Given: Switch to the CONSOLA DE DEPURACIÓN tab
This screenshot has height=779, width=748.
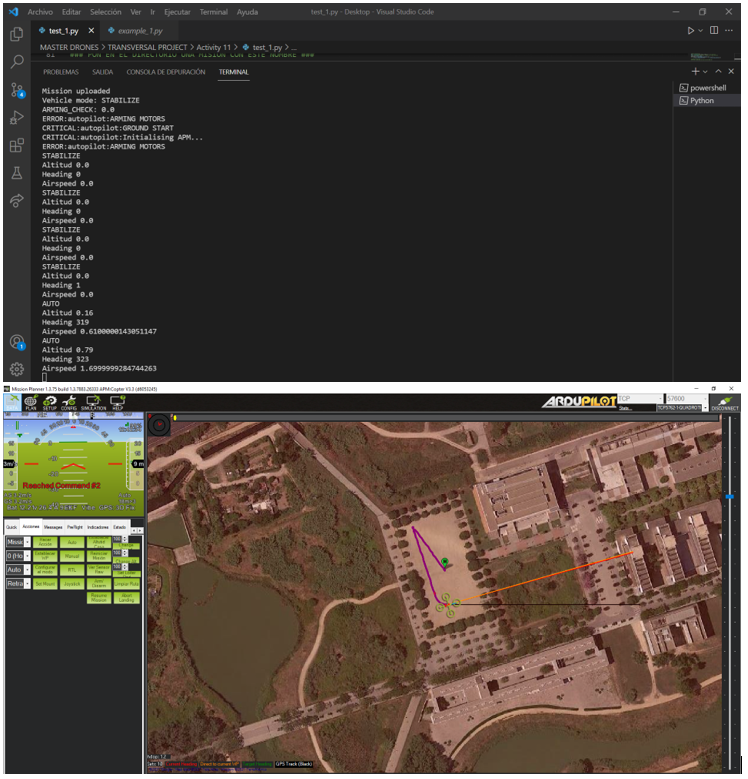Looking at the screenshot, I should pos(165,72).
